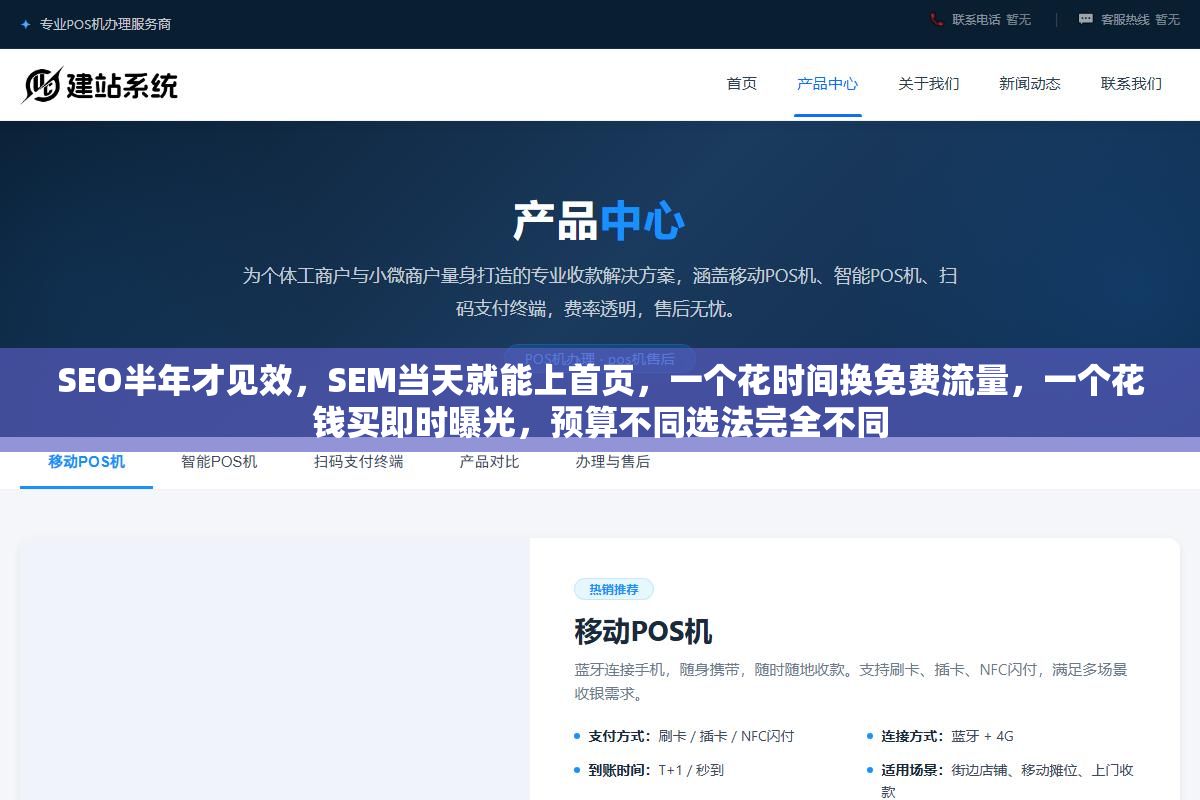Screen dimensions: 1200x800
Task: Open the 办理与售后 tab
Action: pos(612,462)
